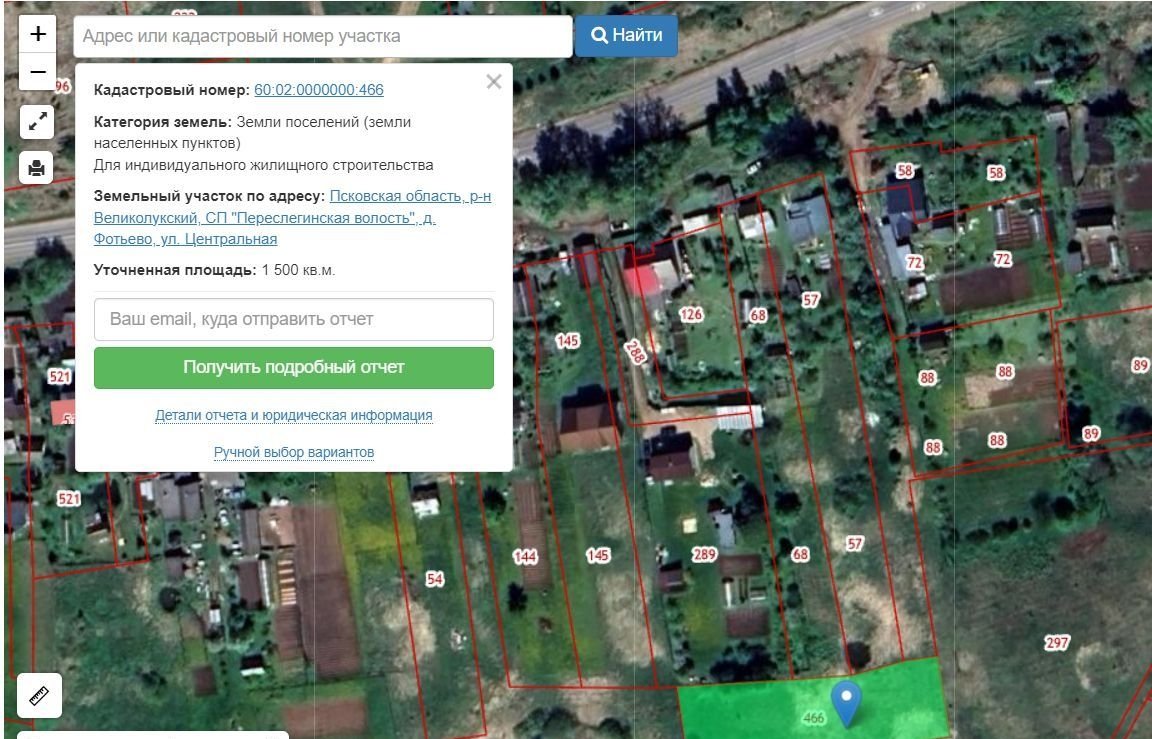This screenshot has height=739, width=1152.
Task: Select parcel labeled 126 on map
Action: click(x=691, y=314)
